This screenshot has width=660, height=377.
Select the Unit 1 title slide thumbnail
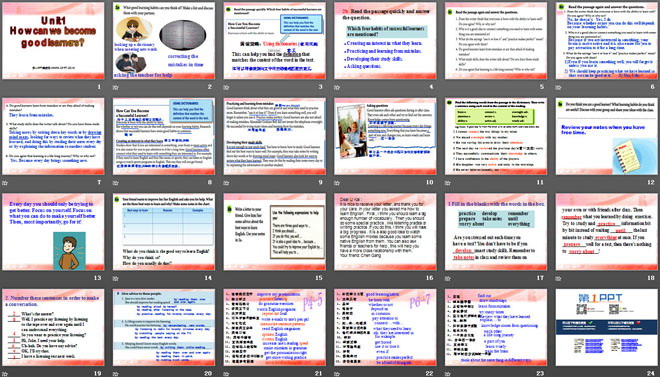53,41
